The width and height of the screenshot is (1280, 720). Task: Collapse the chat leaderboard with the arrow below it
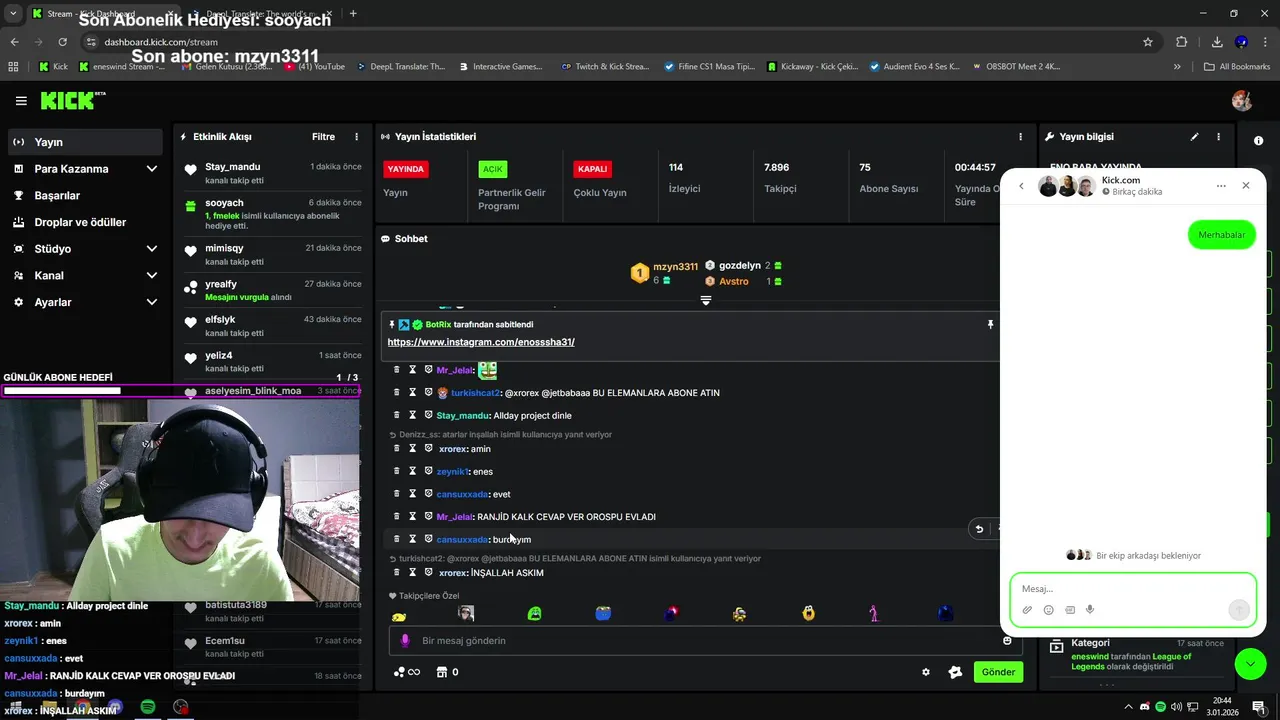pyautogui.click(x=706, y=300)
